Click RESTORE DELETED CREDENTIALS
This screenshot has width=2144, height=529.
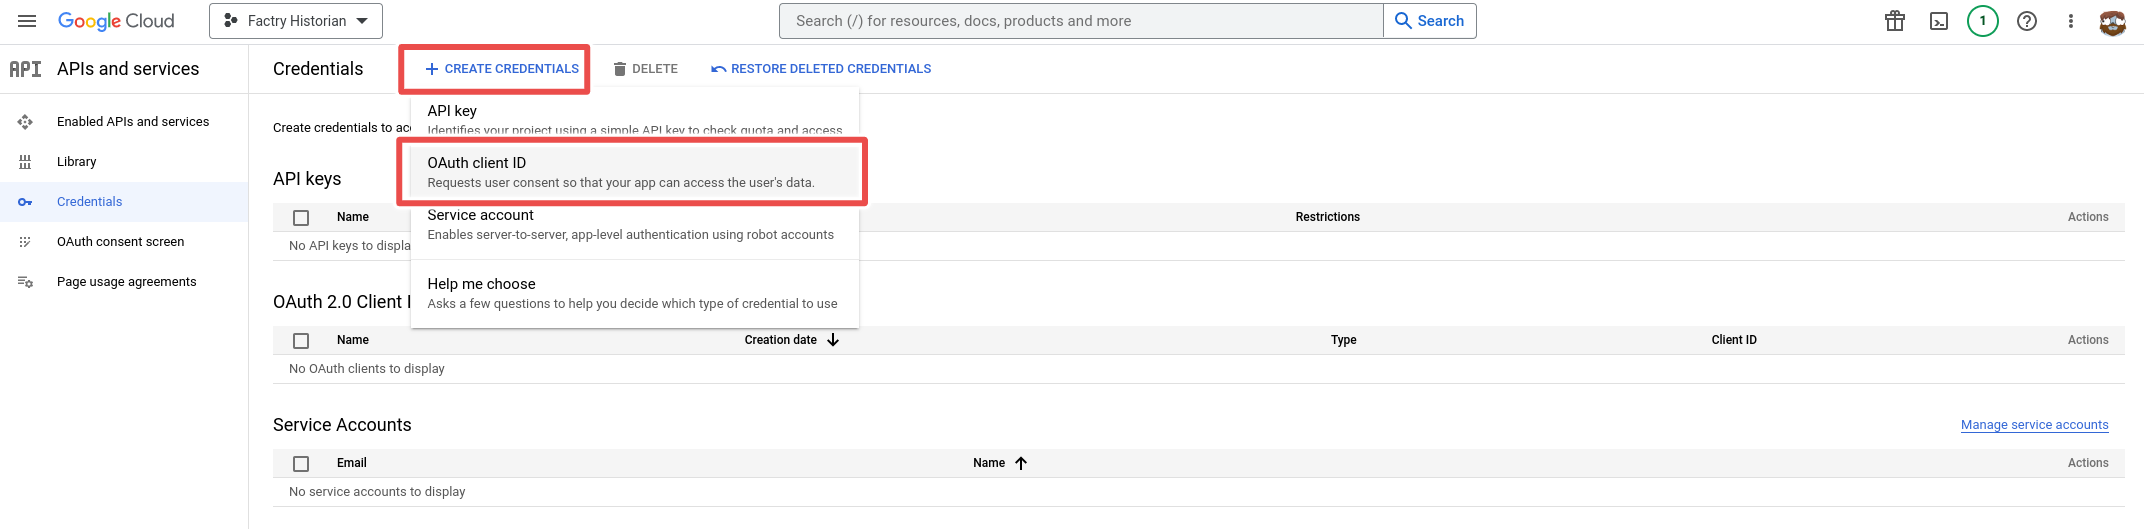[821, 69]
